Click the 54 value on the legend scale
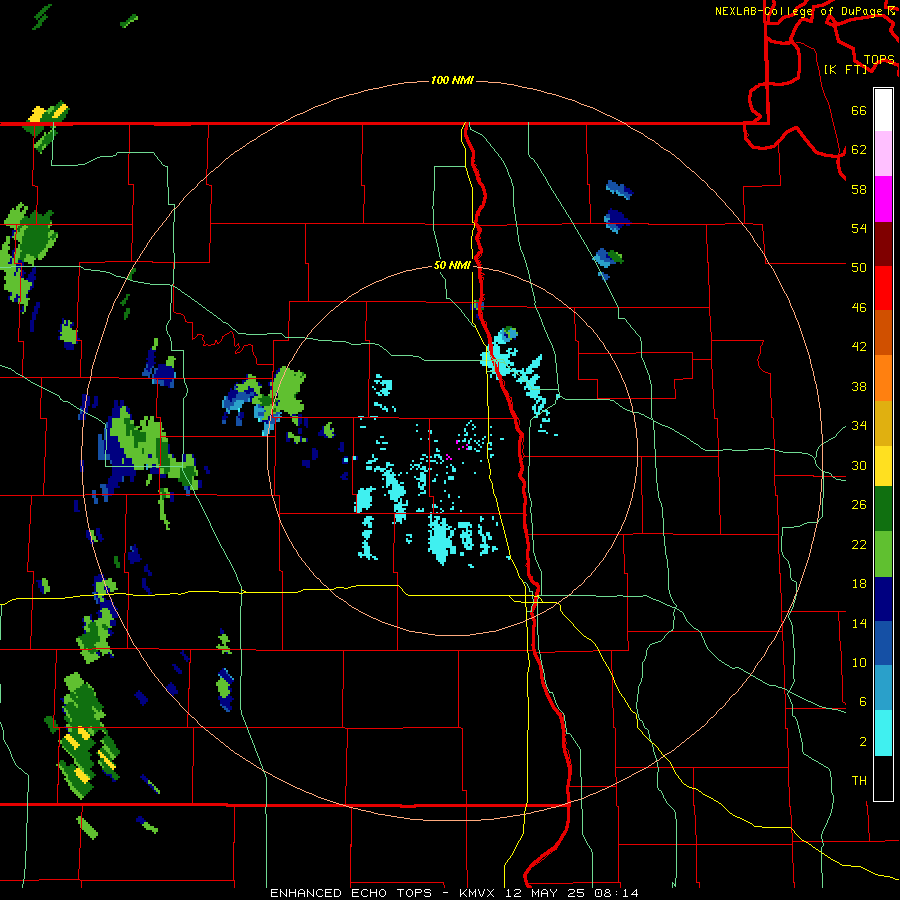Viewport: 900px width, 900px height. 859,228
